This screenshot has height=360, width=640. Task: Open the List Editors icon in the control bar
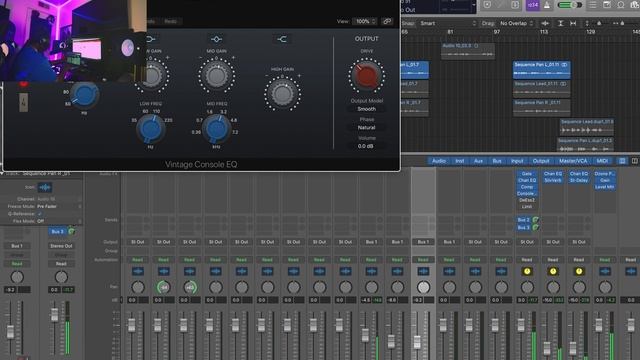click(593, 5)
